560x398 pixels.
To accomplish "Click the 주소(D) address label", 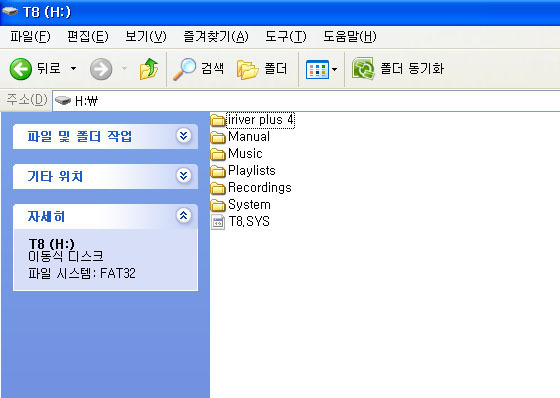I will pos(27,99).
